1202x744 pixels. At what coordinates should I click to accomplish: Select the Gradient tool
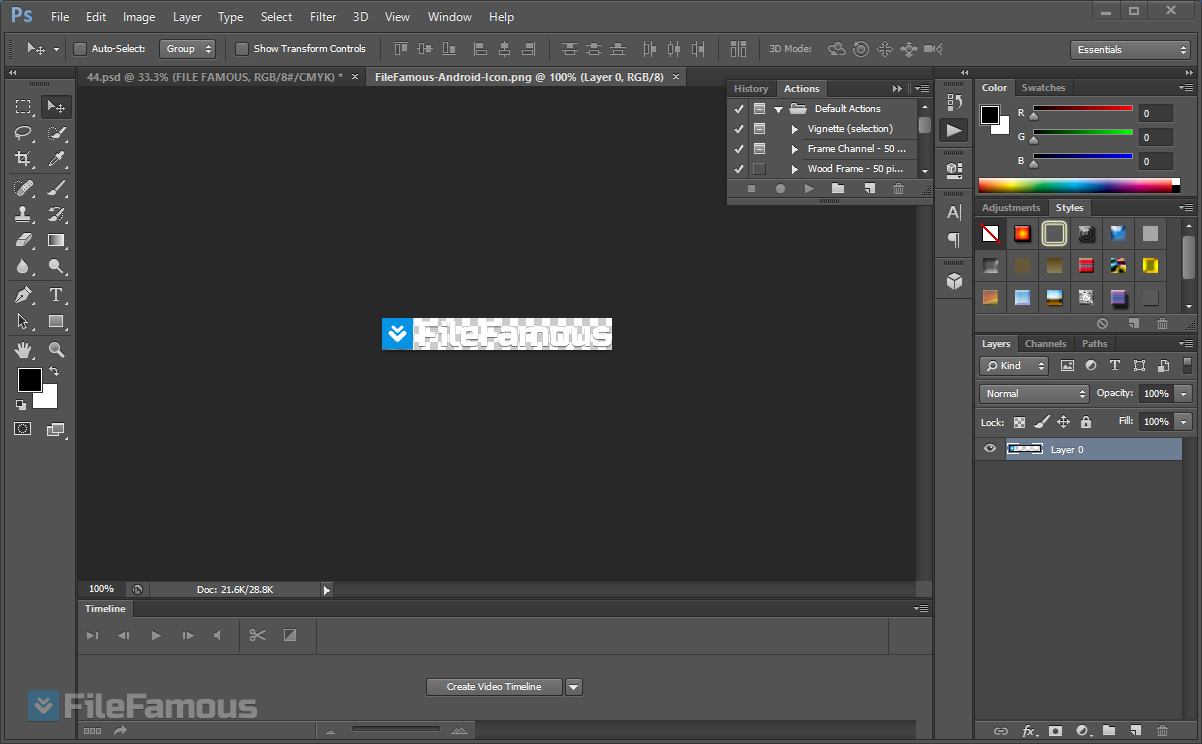[56, 240]
